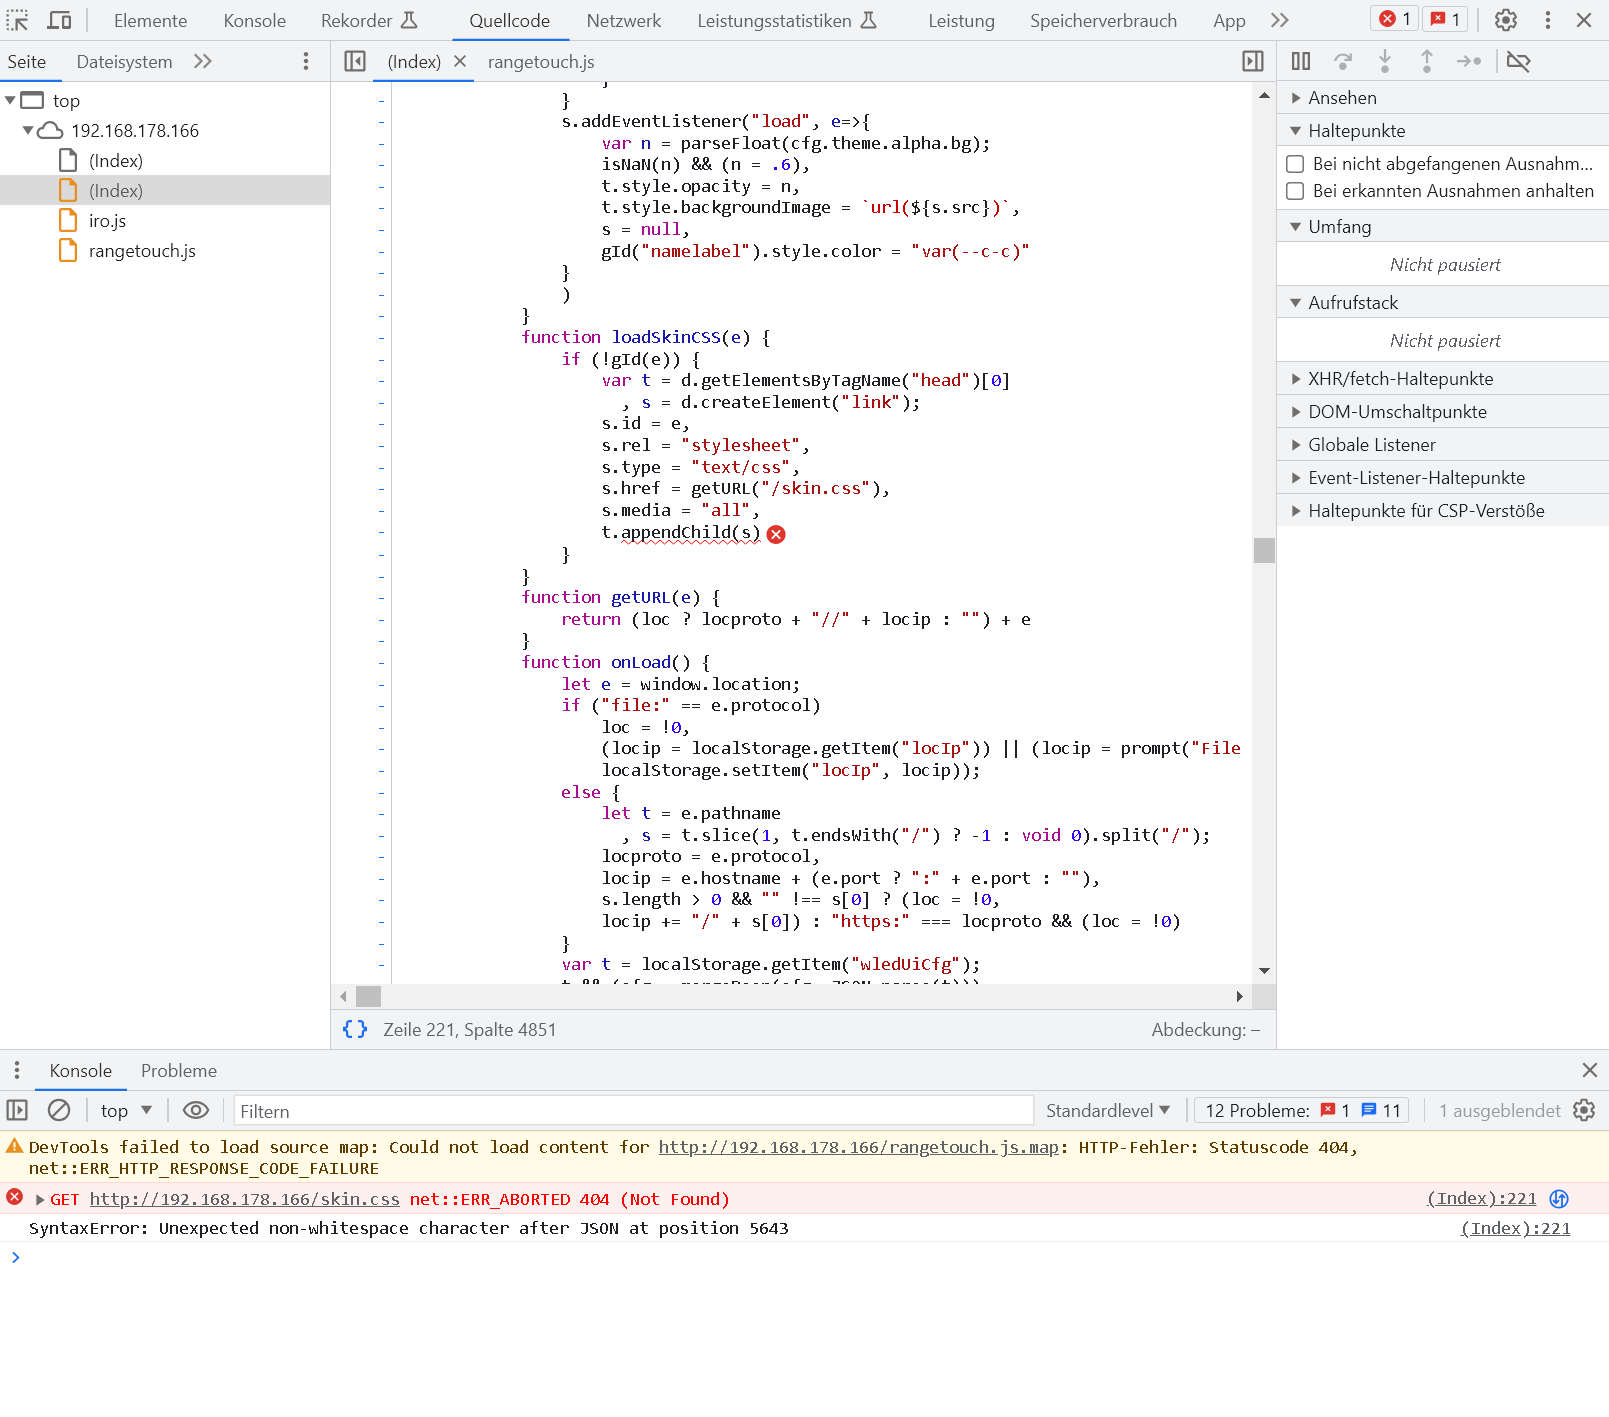Image resolution: width=1609 pixels, height=1417 pixels.
Task: Follow the (Index):221 error link
Action: pyautogui.click(x=1482, y=1199)
